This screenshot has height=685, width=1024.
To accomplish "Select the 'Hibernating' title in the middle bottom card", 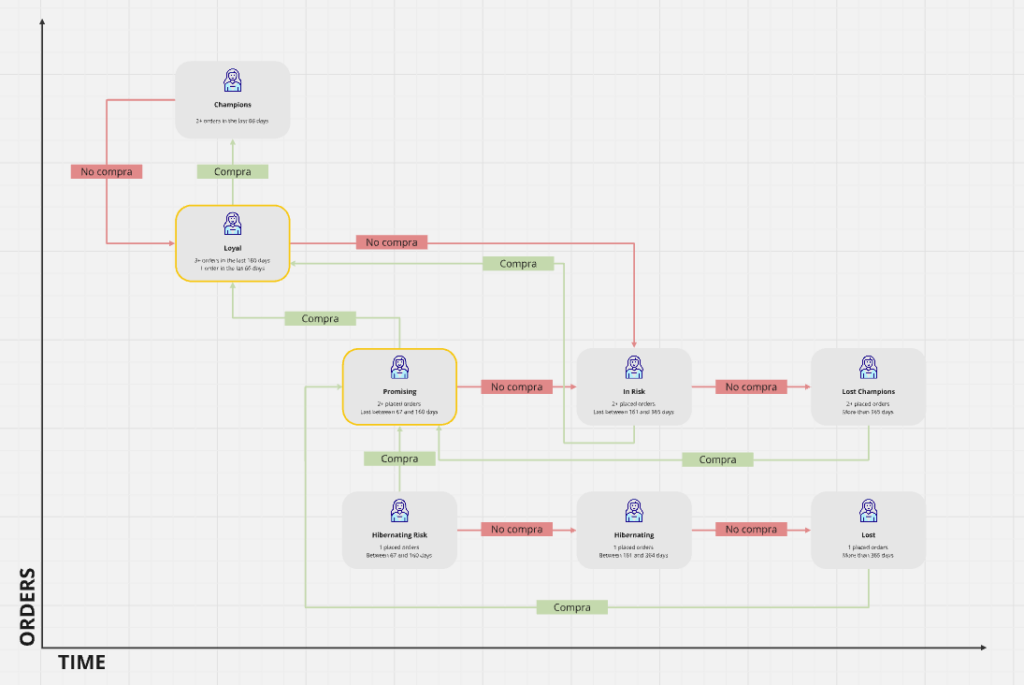I will click(x=634, y=535).
